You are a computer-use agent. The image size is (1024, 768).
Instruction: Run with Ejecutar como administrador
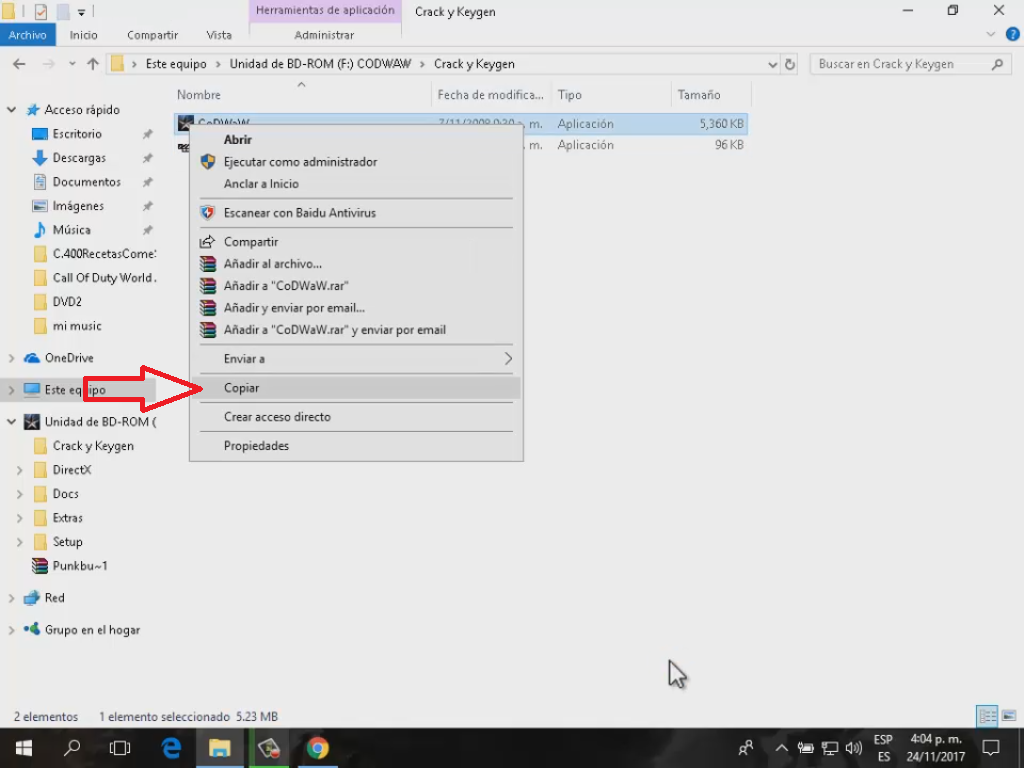(x=357, y=162)
